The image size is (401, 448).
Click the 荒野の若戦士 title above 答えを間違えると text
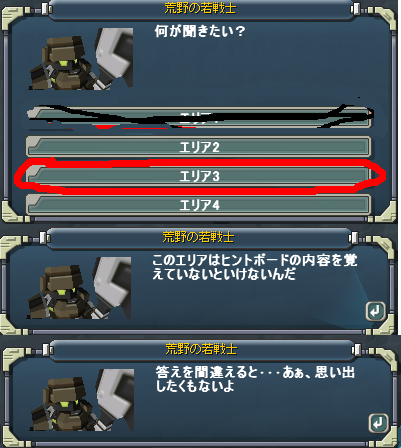(201, 349)
